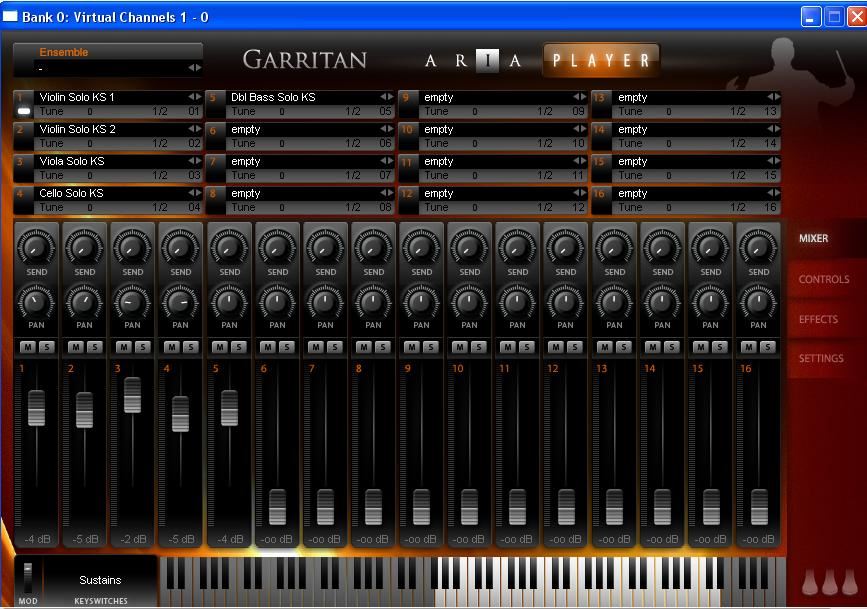Image resolution: width=867 pixels, height=609 pixels.
Task: Solo mixer channel 4
Action: [x=190, y=347]
